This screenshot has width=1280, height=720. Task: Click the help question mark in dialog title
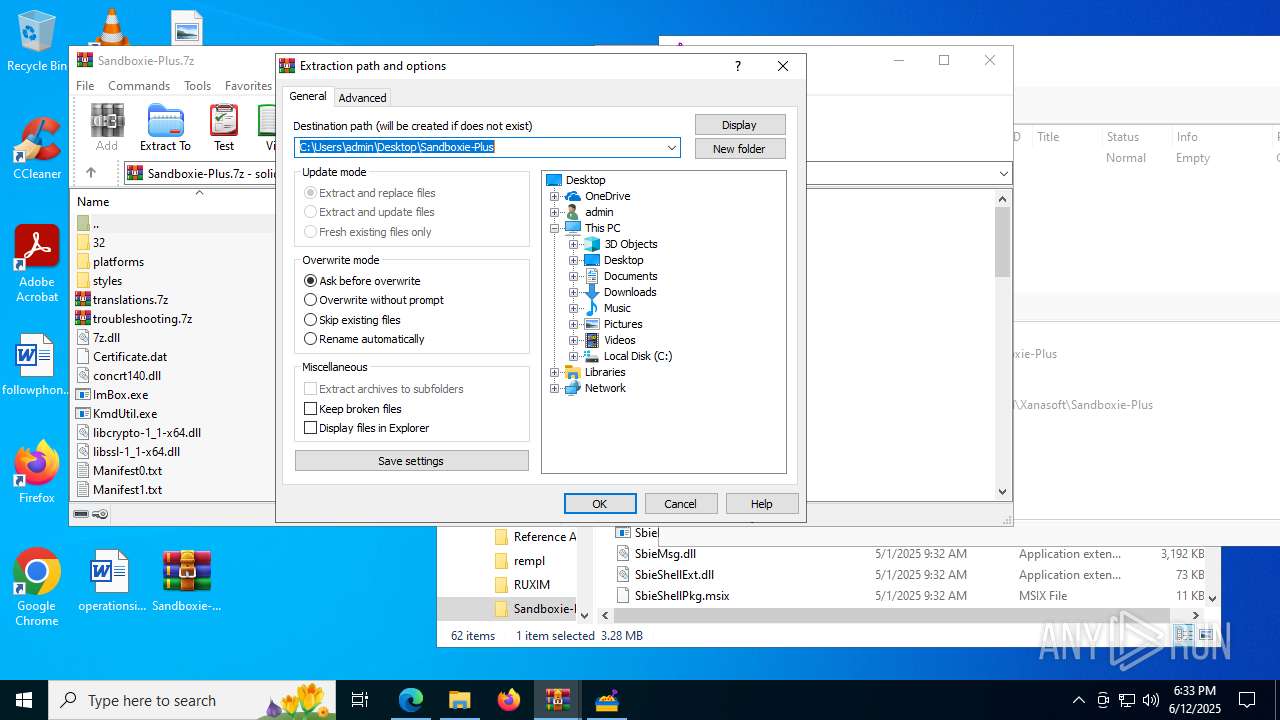[x=738, y=66]
